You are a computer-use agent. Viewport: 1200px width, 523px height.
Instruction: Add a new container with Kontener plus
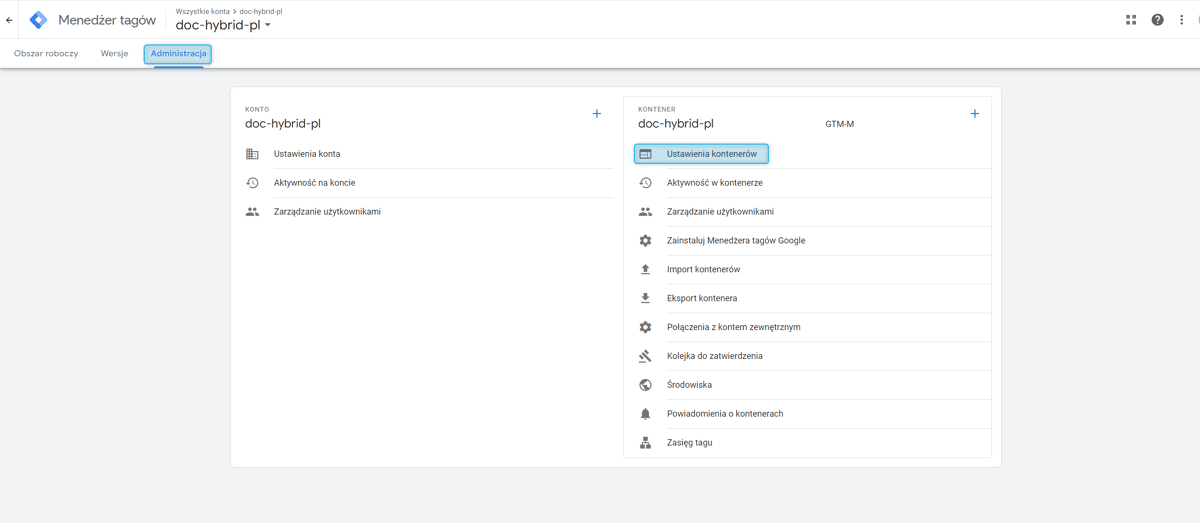click(x=975, y=114)
